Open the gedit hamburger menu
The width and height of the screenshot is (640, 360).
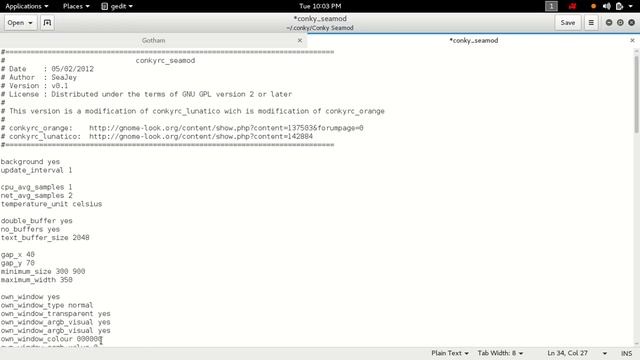[591, 23]
